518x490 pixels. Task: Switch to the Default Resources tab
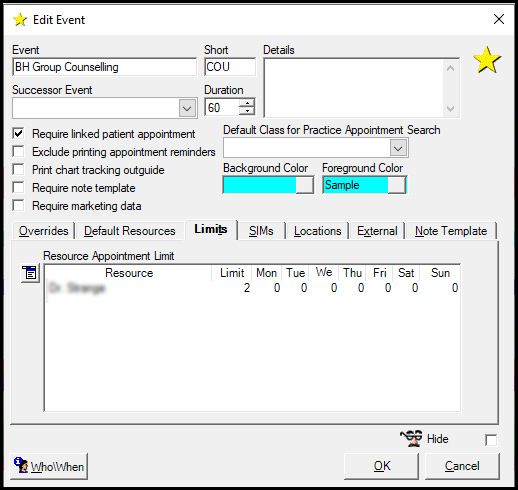[130, 231]
